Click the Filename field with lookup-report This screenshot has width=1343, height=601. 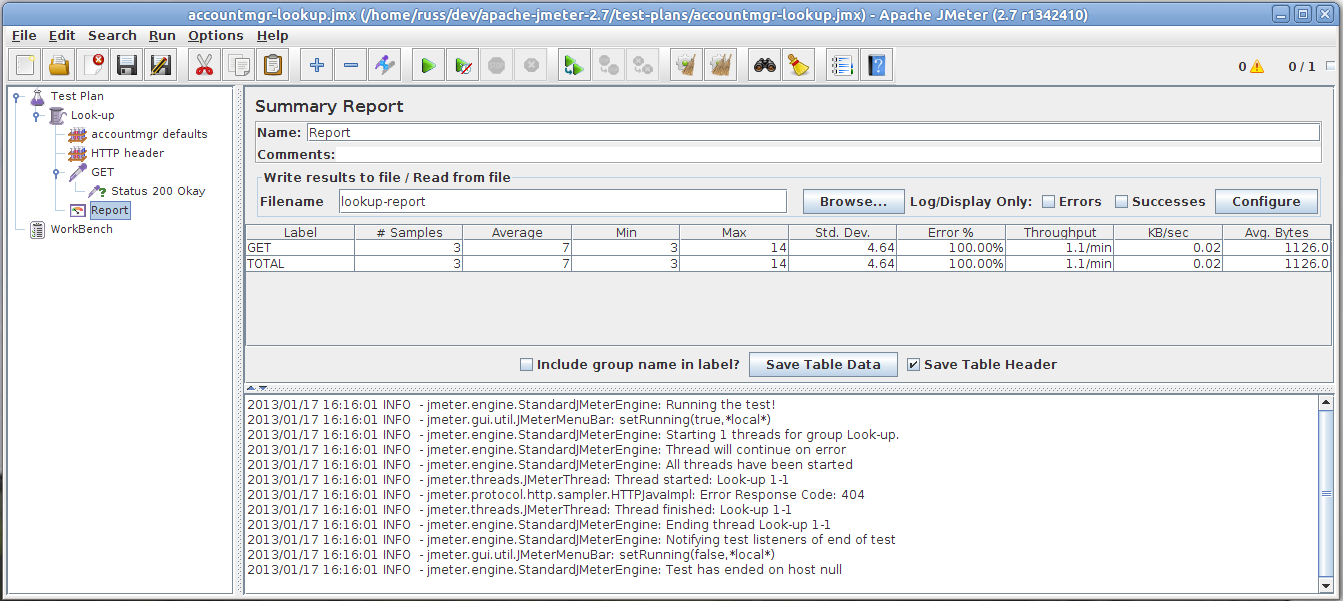pyautogui.click(x=563, y=202)
